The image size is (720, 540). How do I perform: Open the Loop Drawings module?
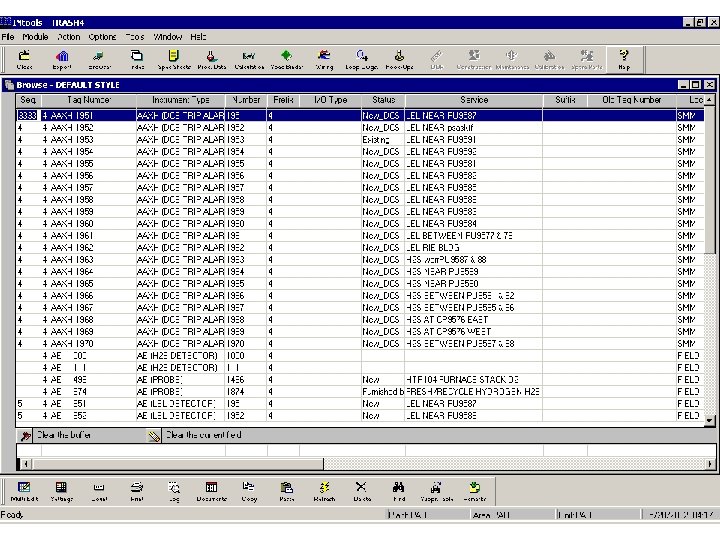pos(362,60)
